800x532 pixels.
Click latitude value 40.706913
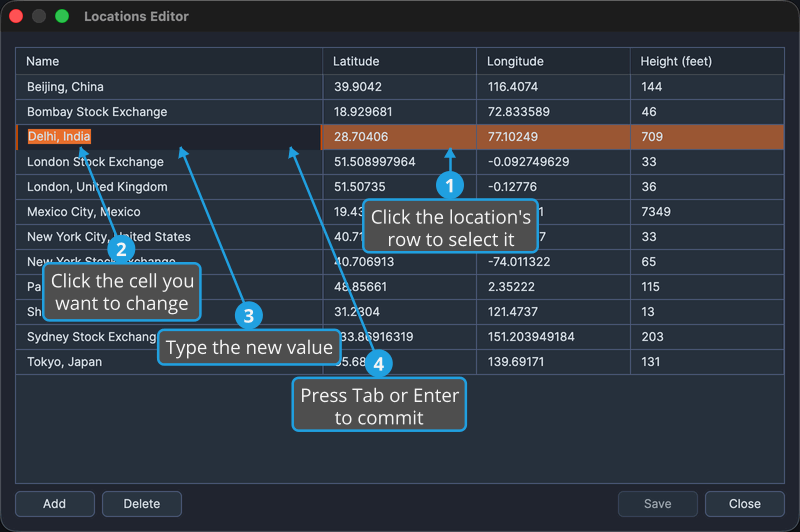click(x=364, y=262)
